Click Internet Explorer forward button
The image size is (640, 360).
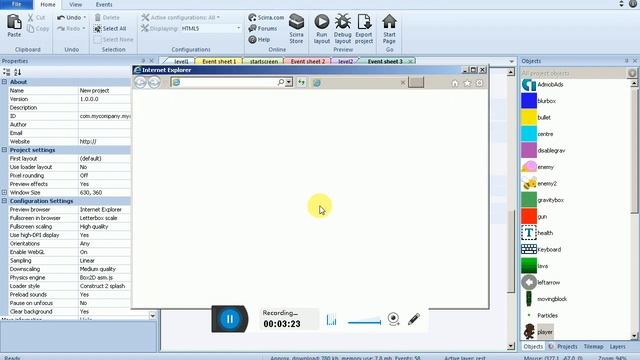pyautogui.click(x=154, y=82)
